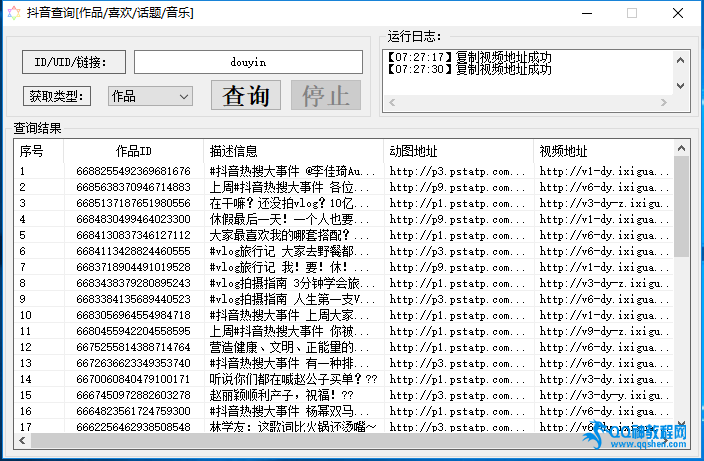Image resolution: width=704 pixels, height=461 pixels.
Task: Click the 描述信息 column header
Action: [294, 151]
